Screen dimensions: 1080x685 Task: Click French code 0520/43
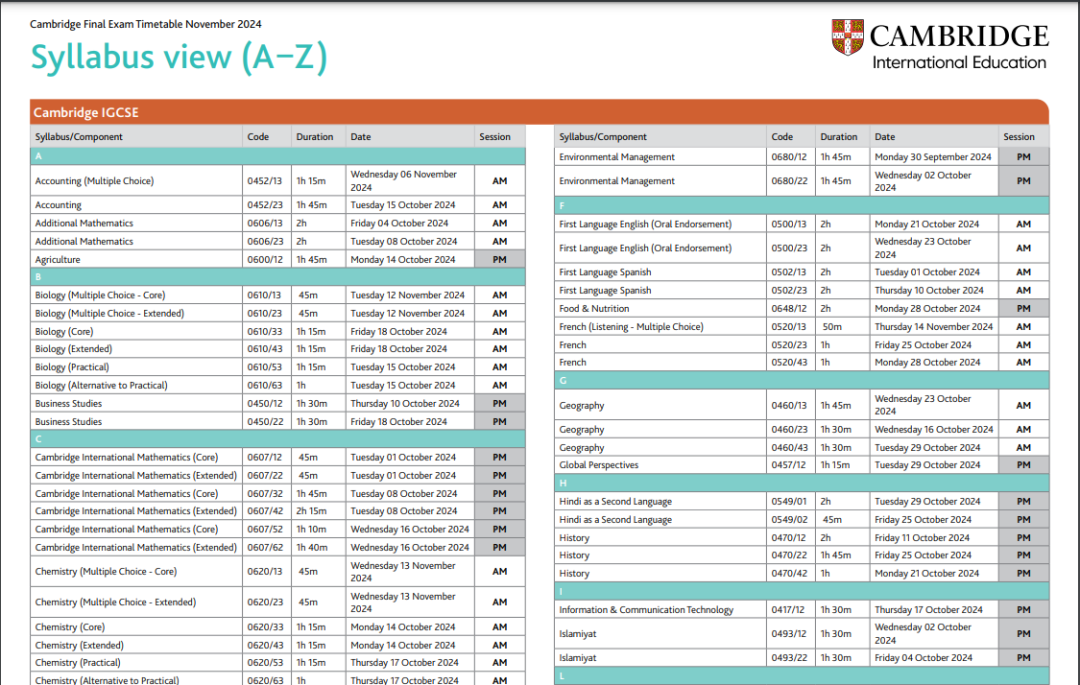tap(789, 362)
